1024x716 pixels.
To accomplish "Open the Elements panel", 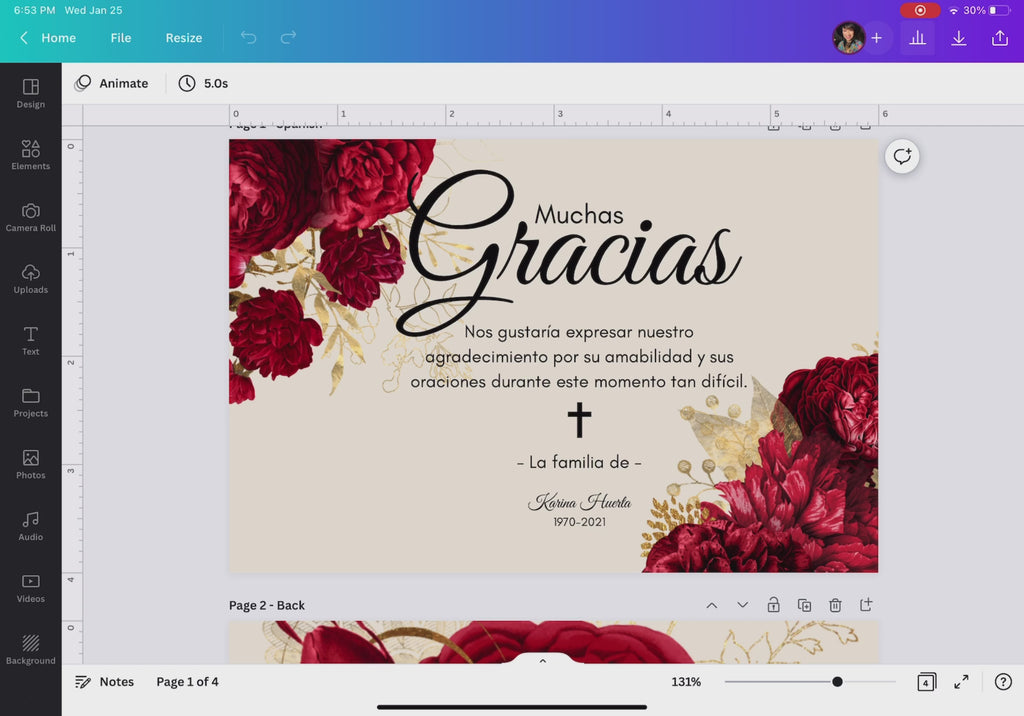I will click(31, 155).
